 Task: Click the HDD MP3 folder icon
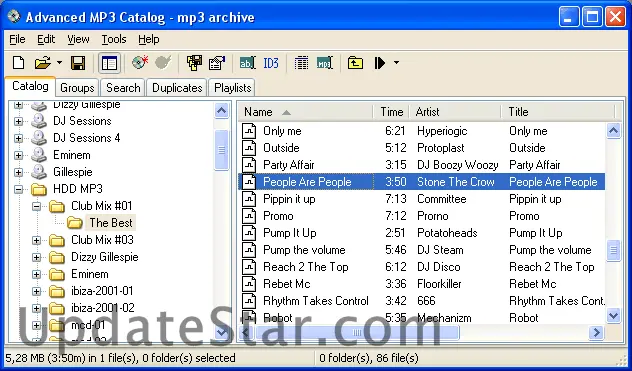click(x=39, y=189)
